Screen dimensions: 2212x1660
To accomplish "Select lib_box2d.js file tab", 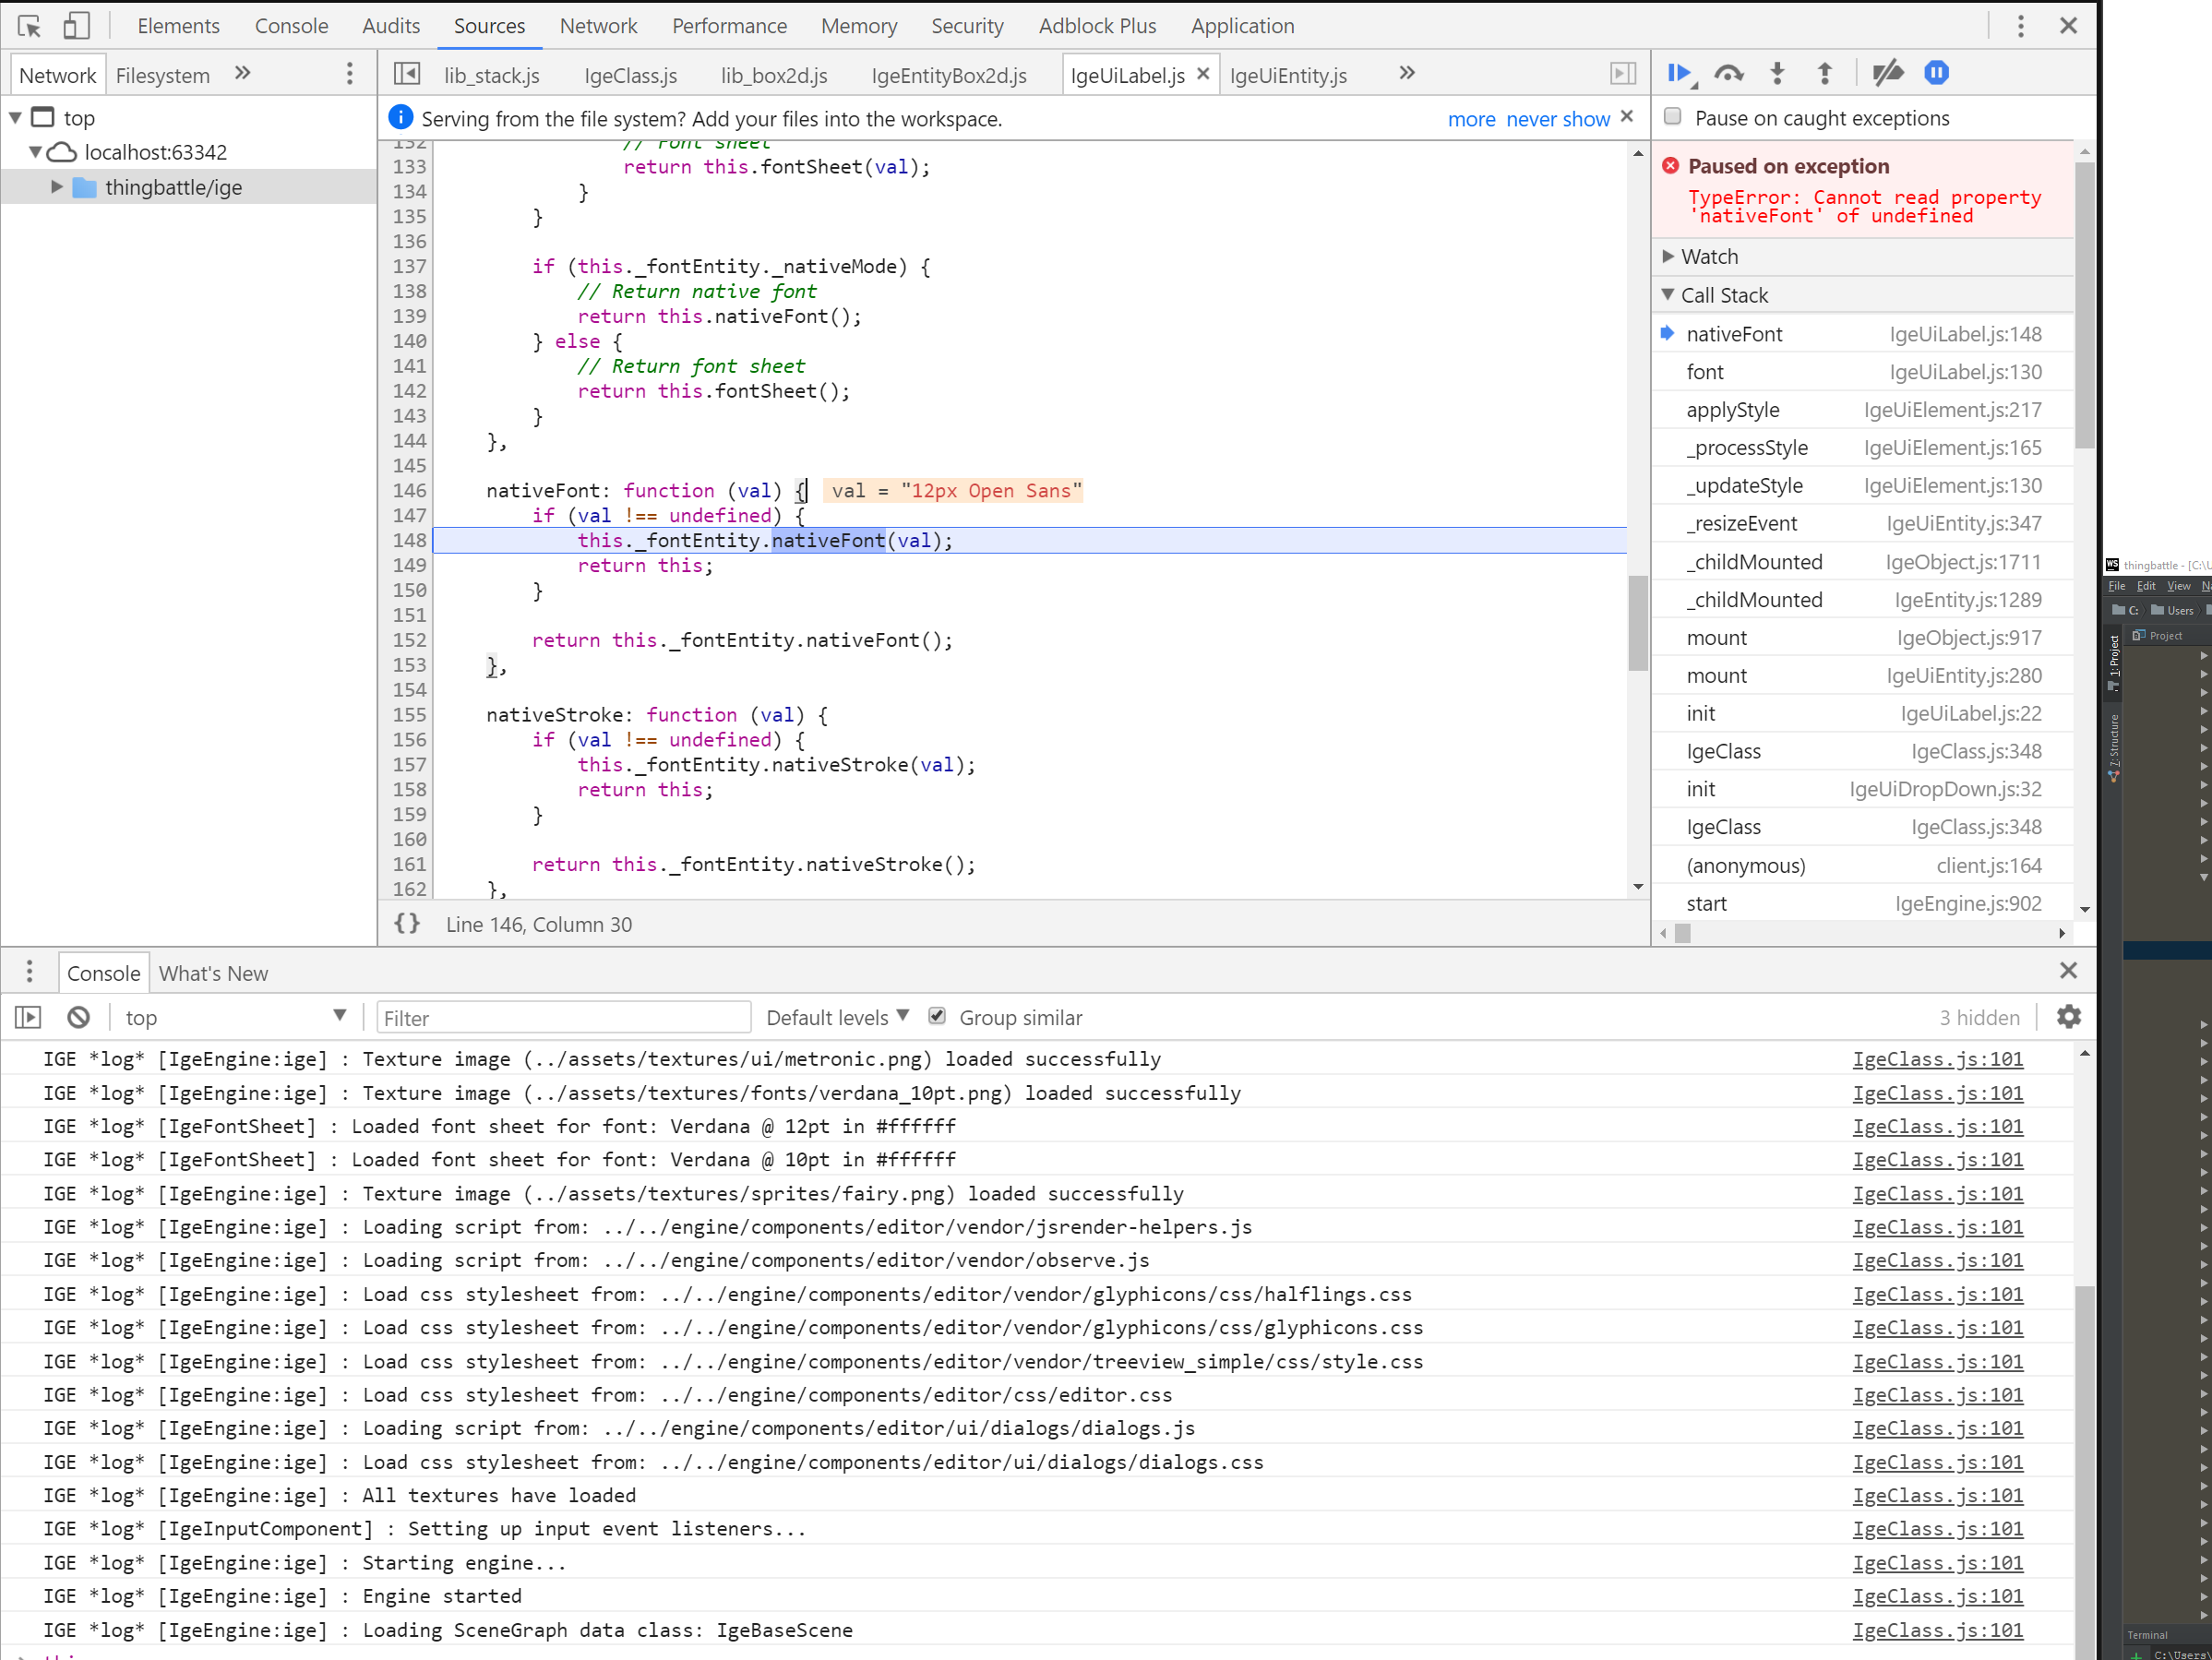I will (774, 75).
